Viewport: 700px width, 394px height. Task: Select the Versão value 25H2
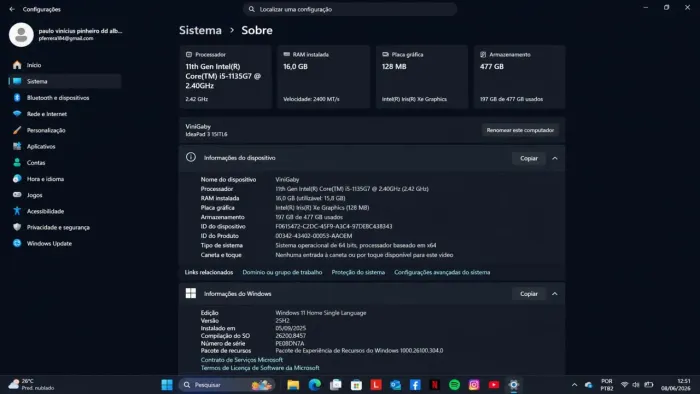(x=282, y=320)
